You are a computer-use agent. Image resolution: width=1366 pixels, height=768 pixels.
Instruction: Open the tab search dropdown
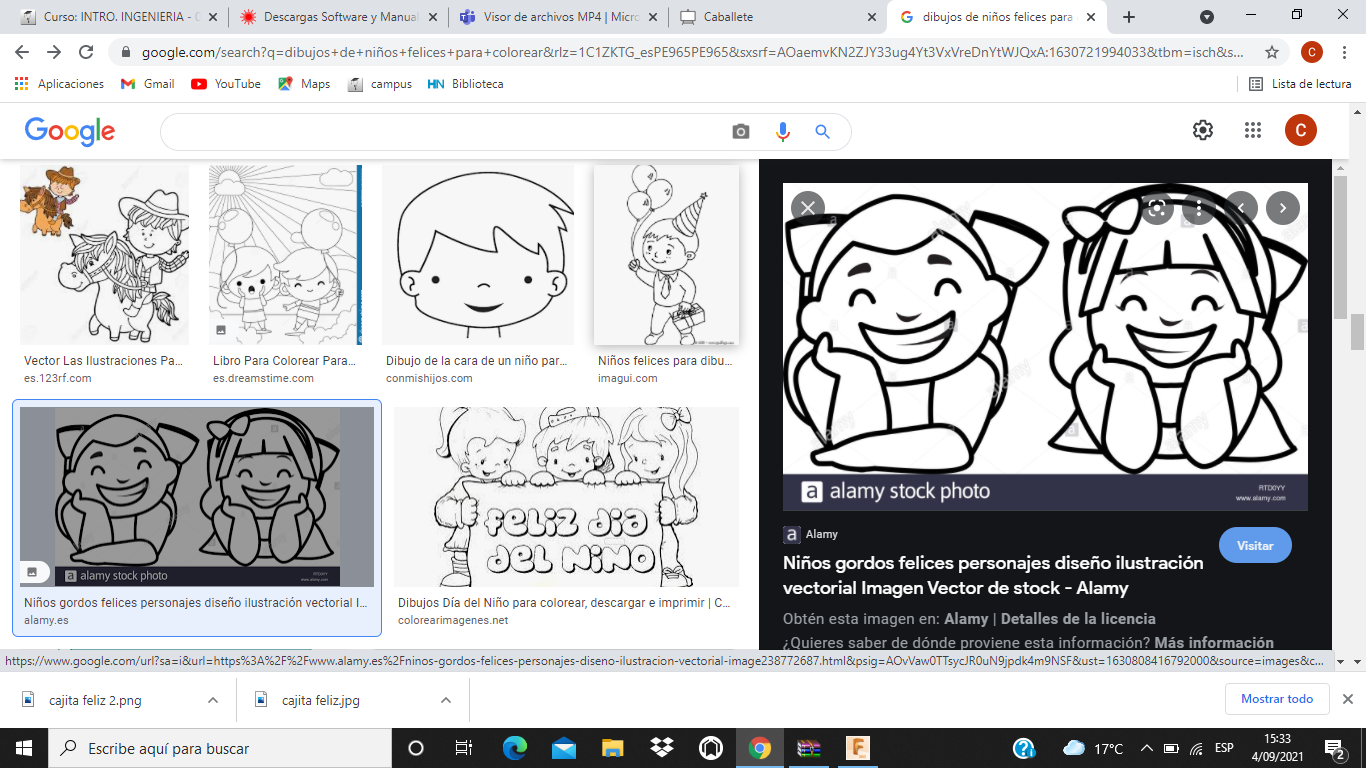click(1207, 17)
